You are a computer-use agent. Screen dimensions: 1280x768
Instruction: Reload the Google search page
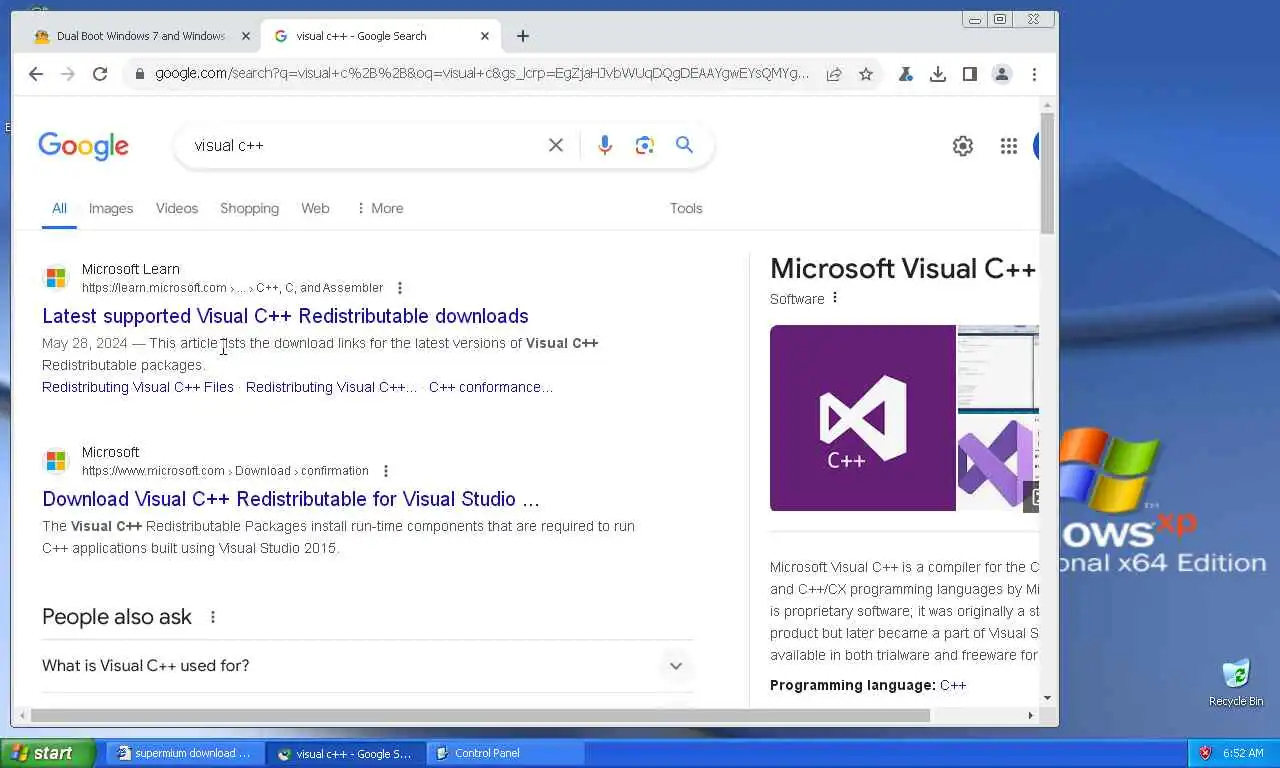click(x=100, y=74)
